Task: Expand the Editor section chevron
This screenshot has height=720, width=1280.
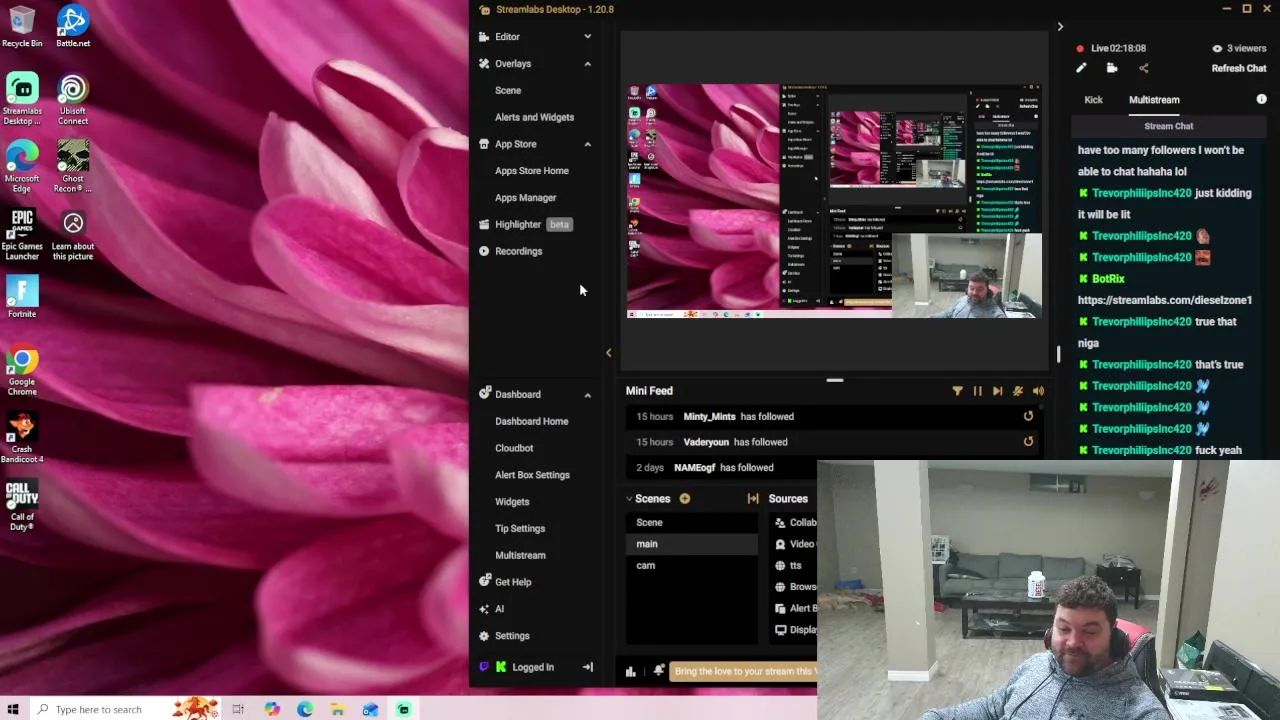Action: pos(587,37)
